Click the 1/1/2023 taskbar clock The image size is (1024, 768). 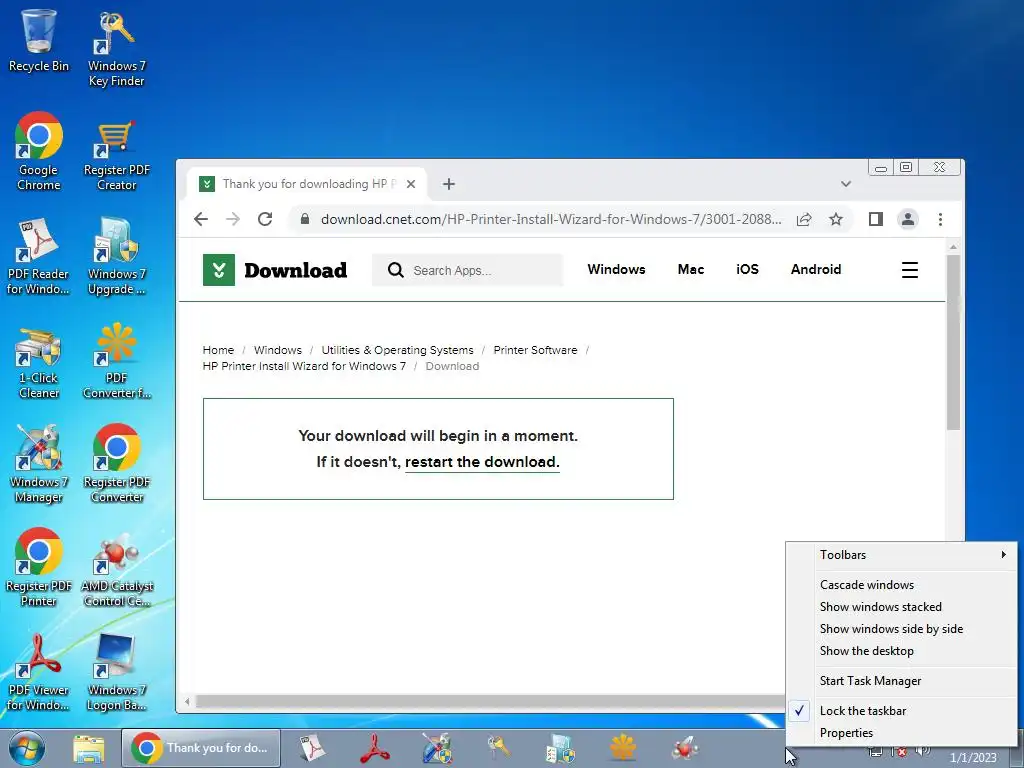973,758
